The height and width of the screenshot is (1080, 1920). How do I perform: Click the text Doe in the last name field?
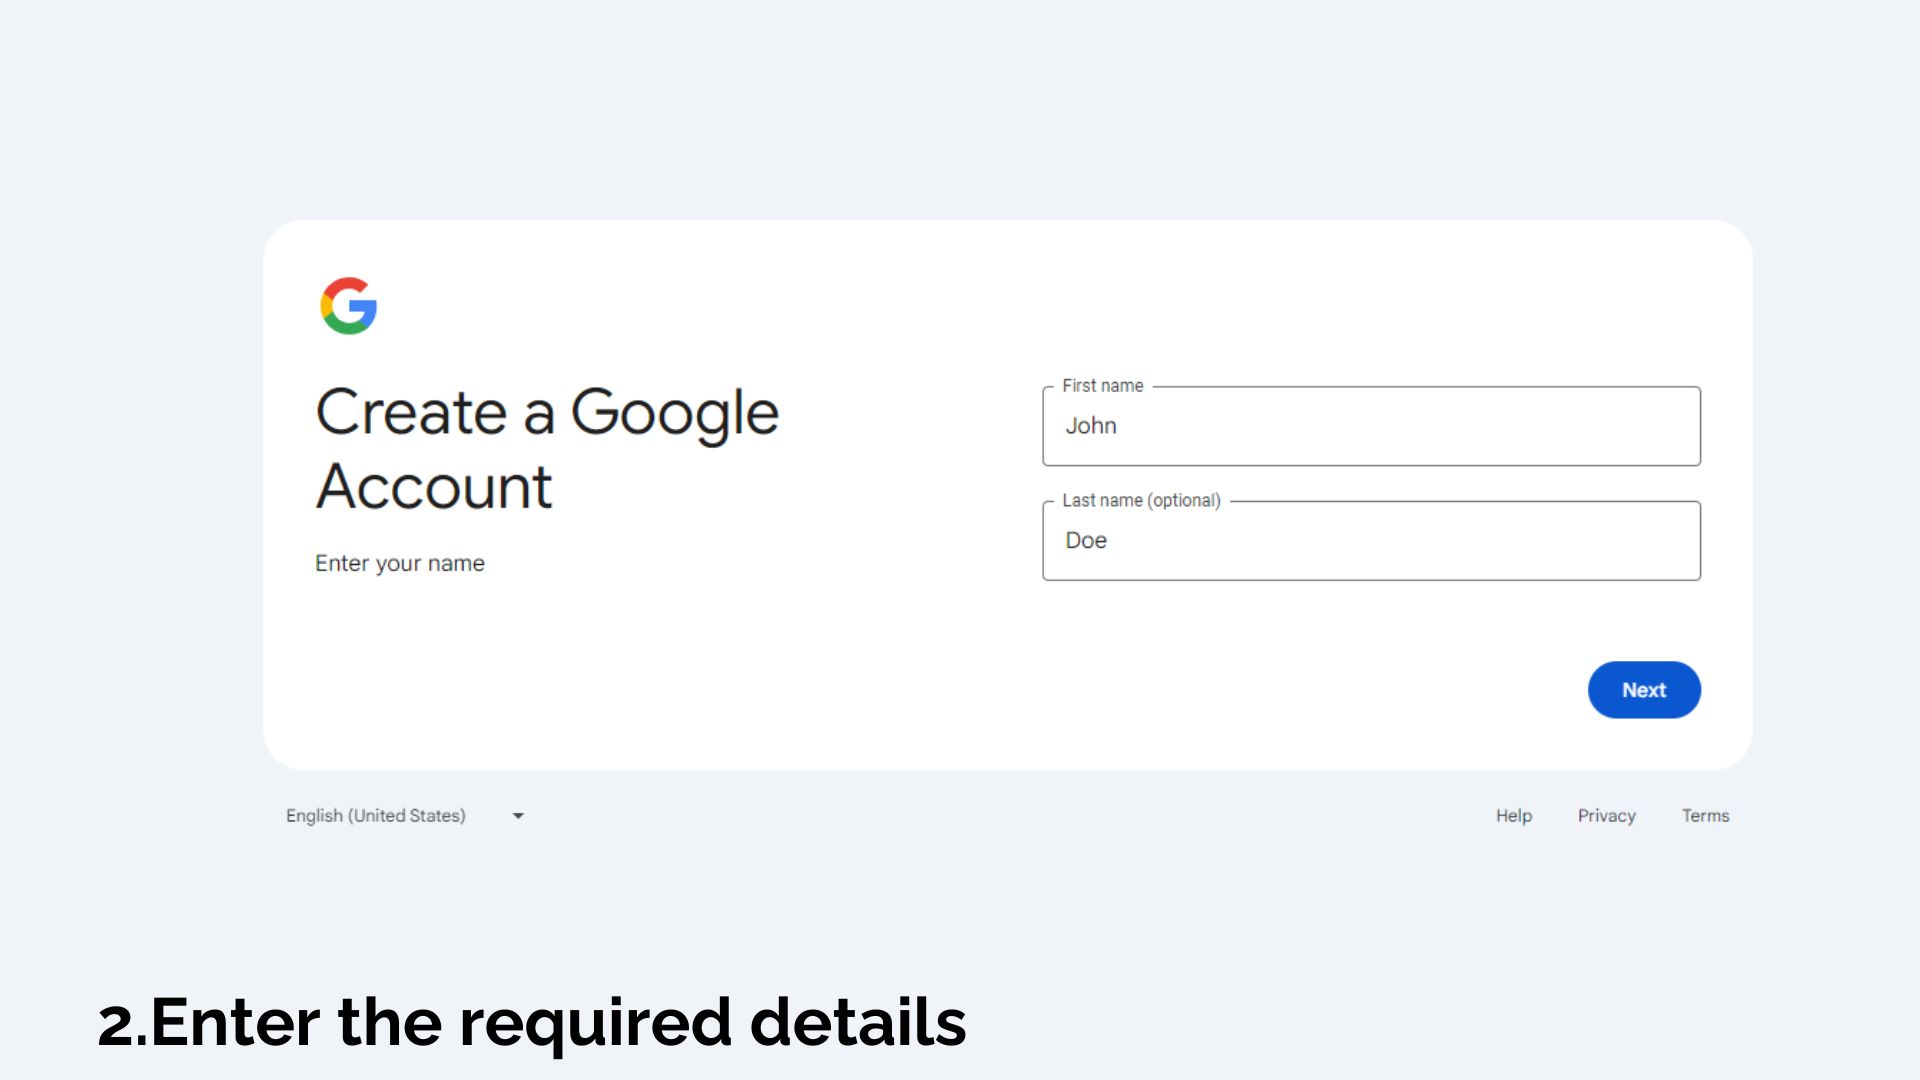[1085, 541]
